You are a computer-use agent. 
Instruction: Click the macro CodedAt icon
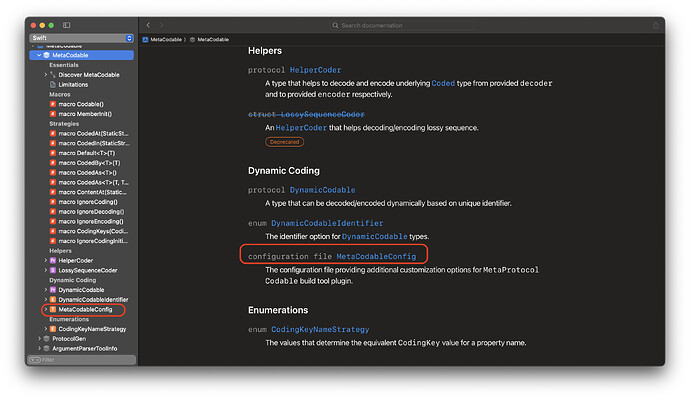tap(53, 133)
